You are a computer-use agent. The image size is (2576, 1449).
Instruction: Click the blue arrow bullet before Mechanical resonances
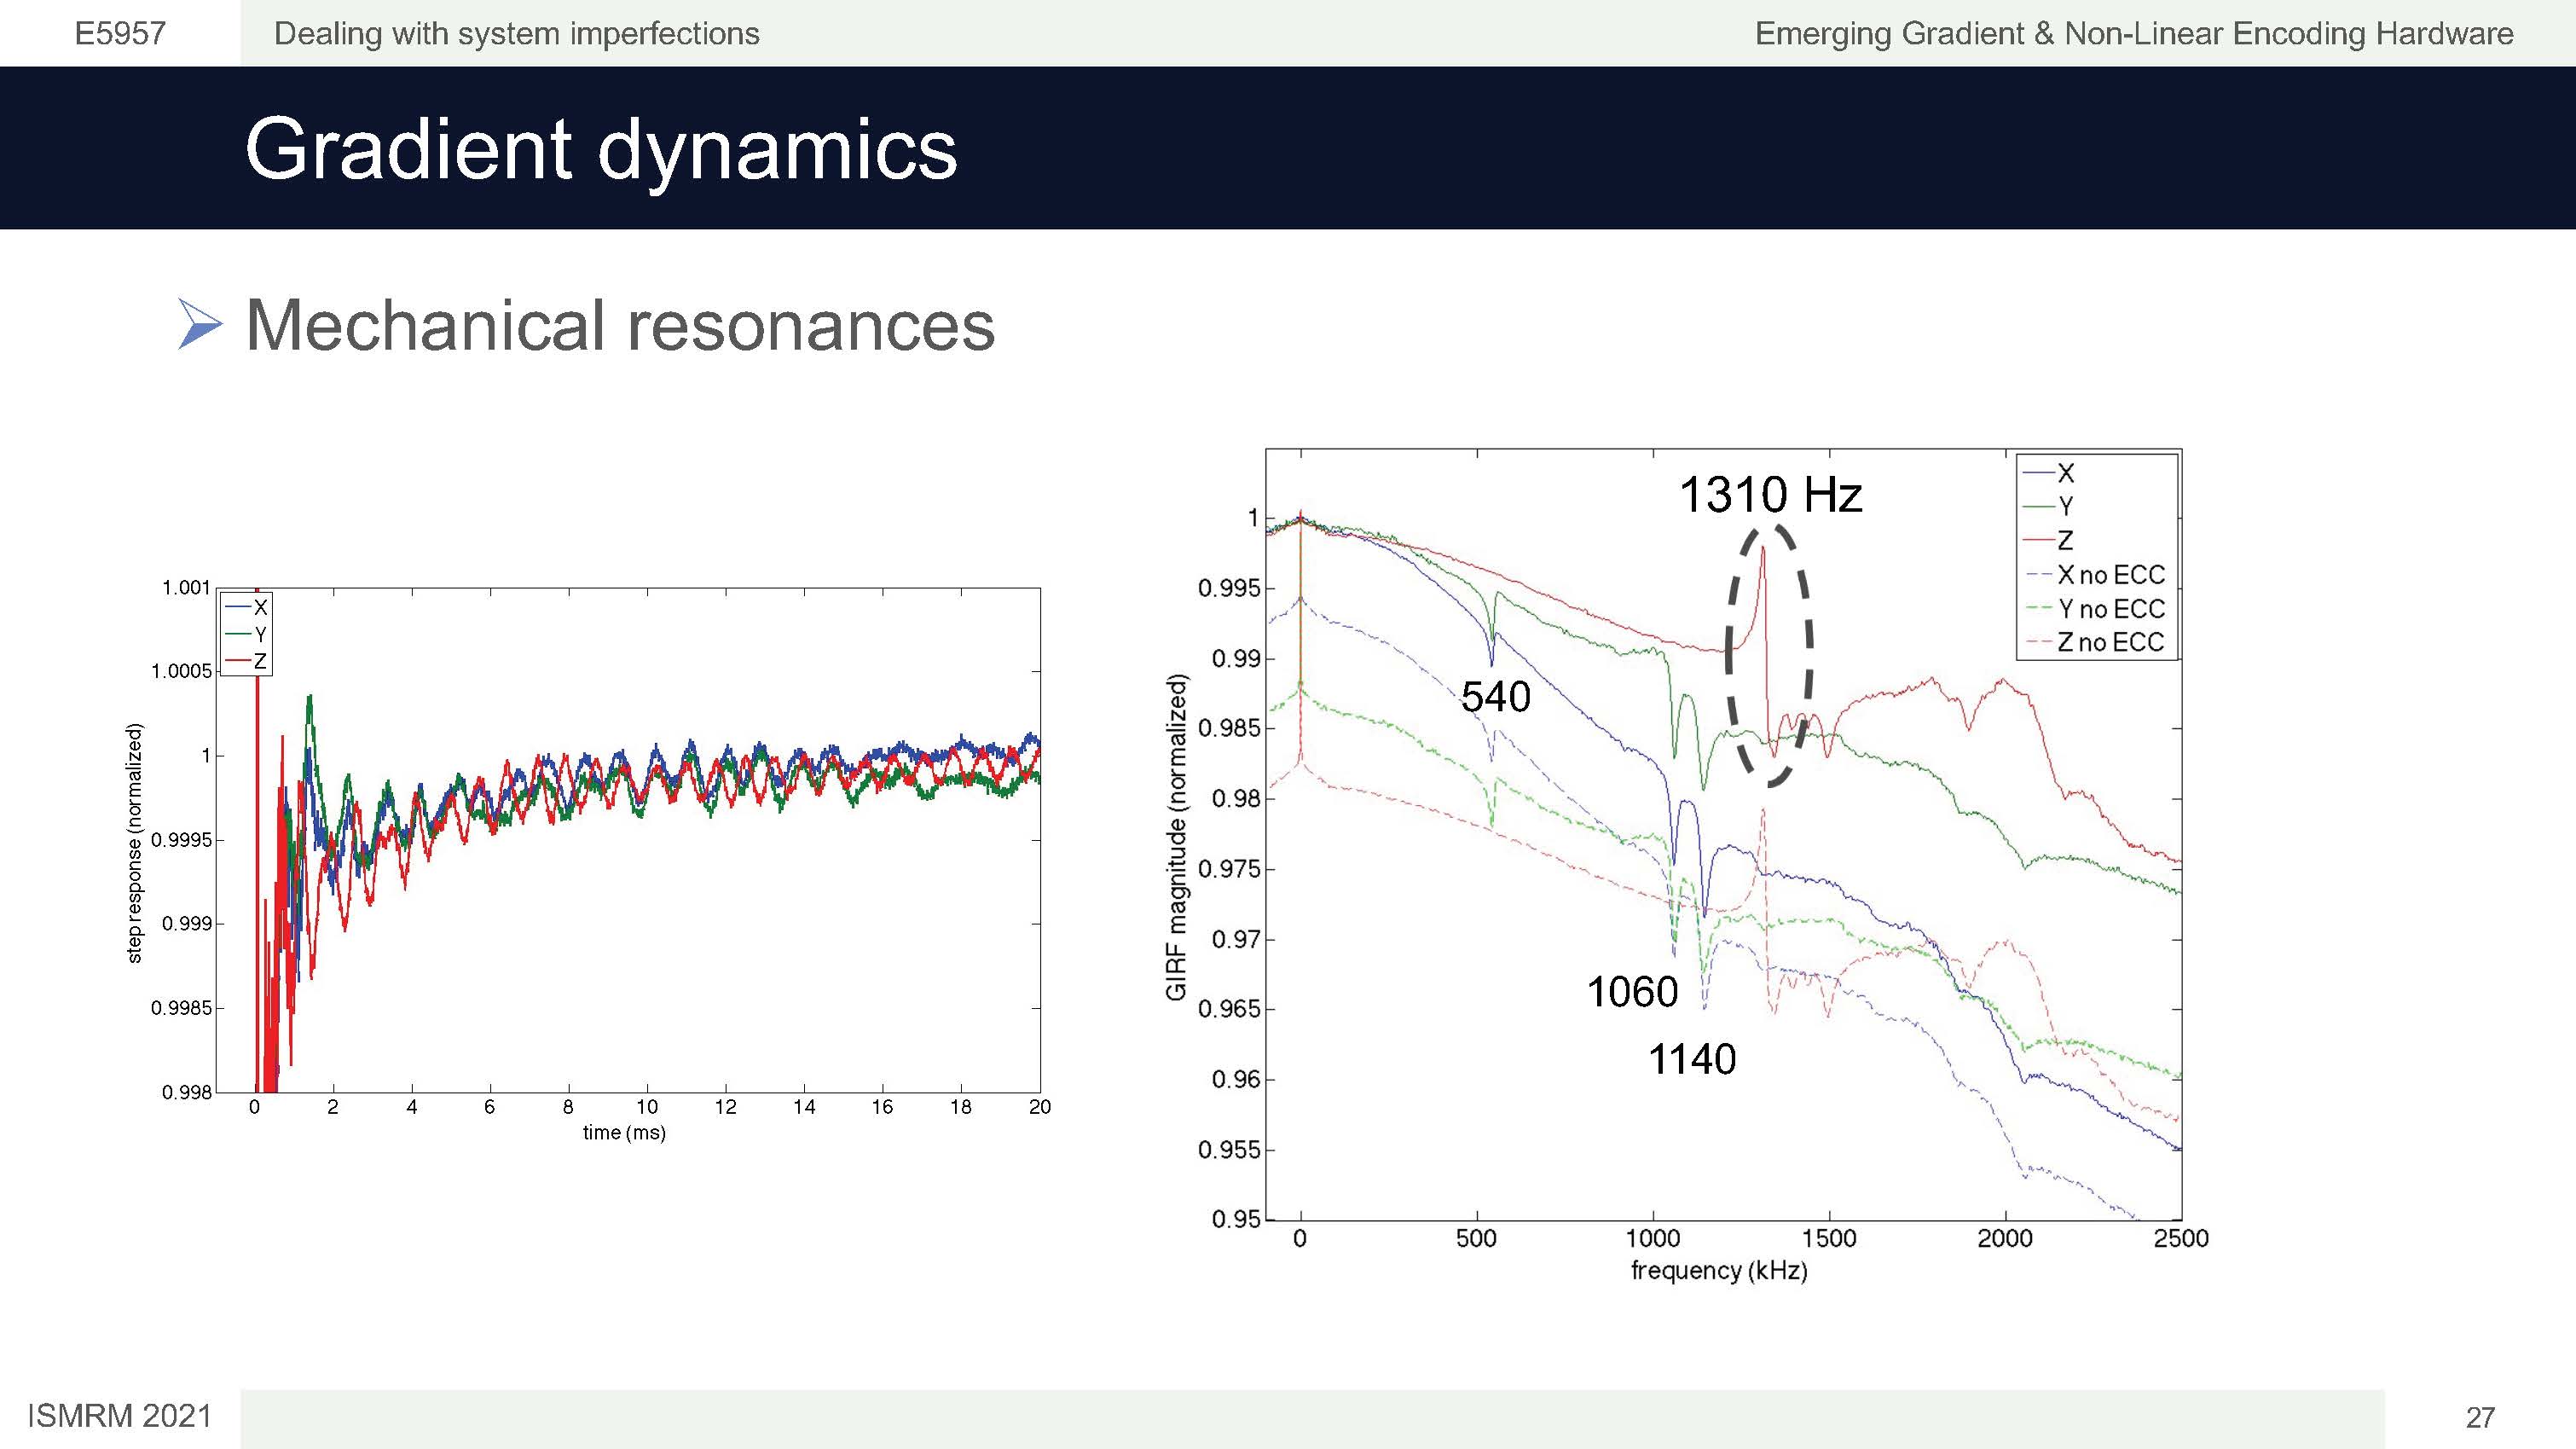click(199, 325)
